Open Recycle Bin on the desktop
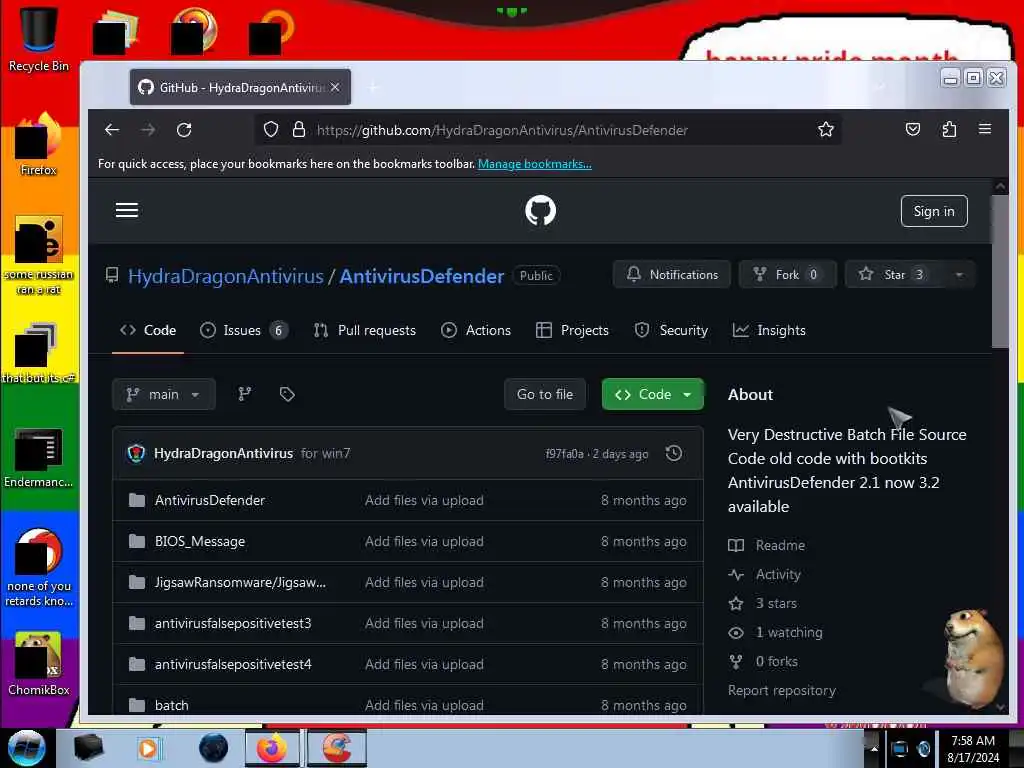 (x=39, y=39)
